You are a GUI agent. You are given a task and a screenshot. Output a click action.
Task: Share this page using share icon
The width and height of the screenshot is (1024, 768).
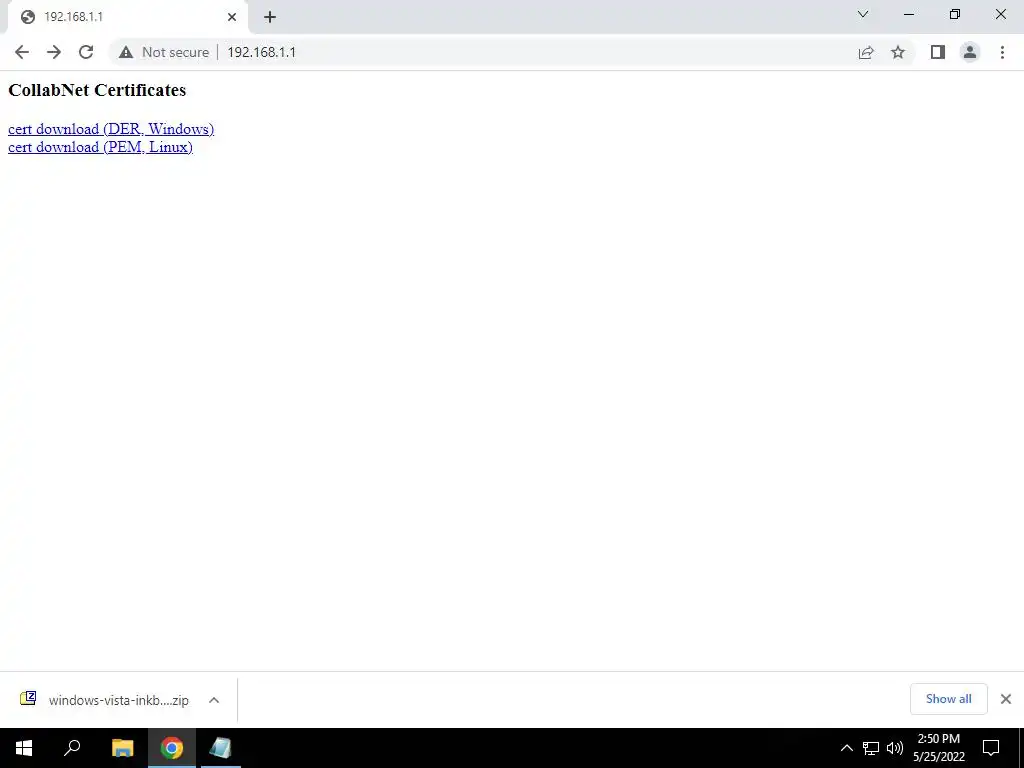coord(866,52)
